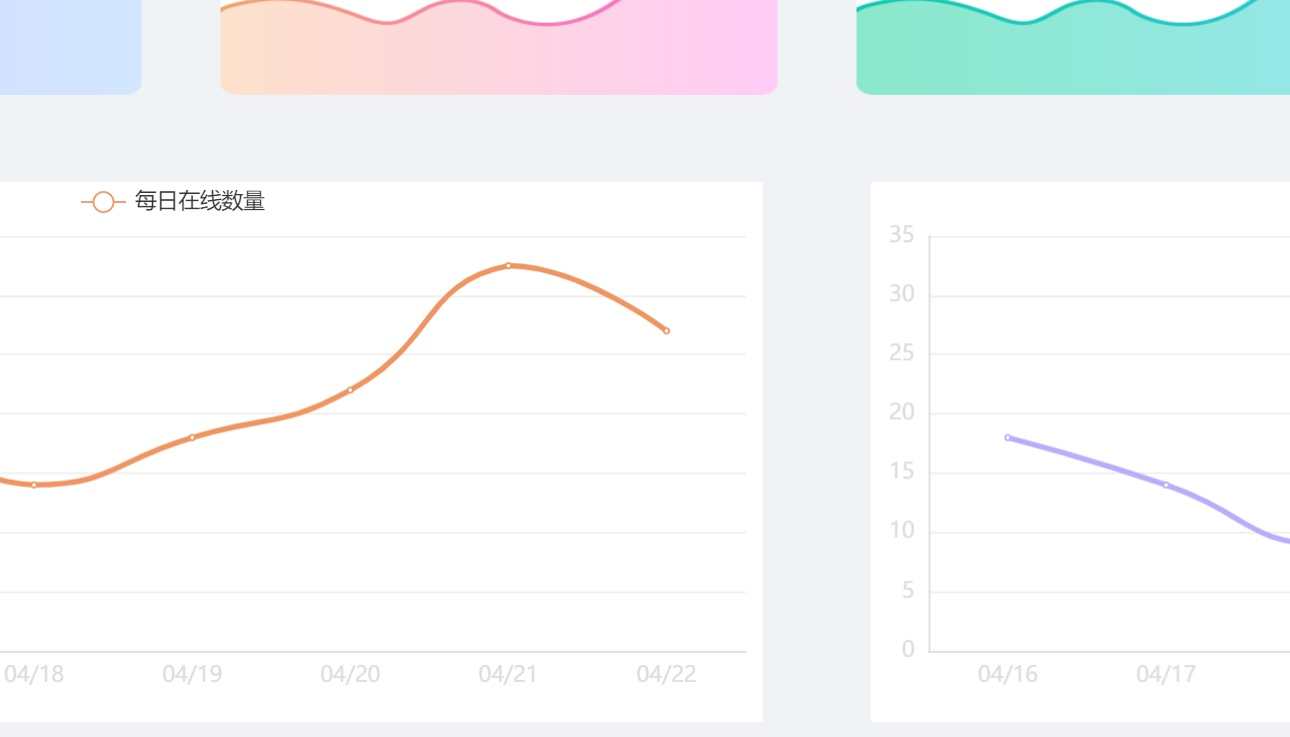1290x737 pixels.
Task: Click the purple data point above 04/16
Action: (x=1008, y=437)
